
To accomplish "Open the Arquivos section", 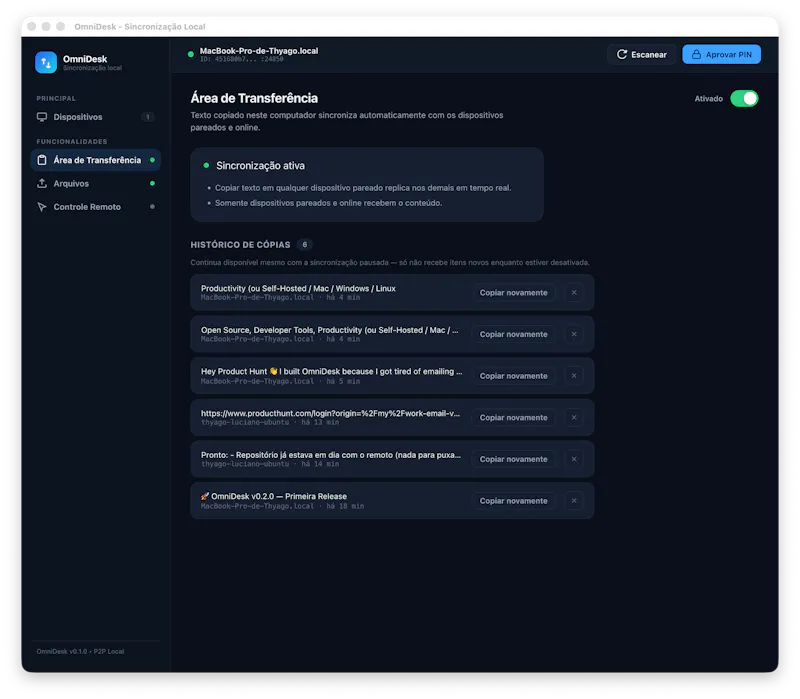I will pyautogui.click(x=95, y=183).
